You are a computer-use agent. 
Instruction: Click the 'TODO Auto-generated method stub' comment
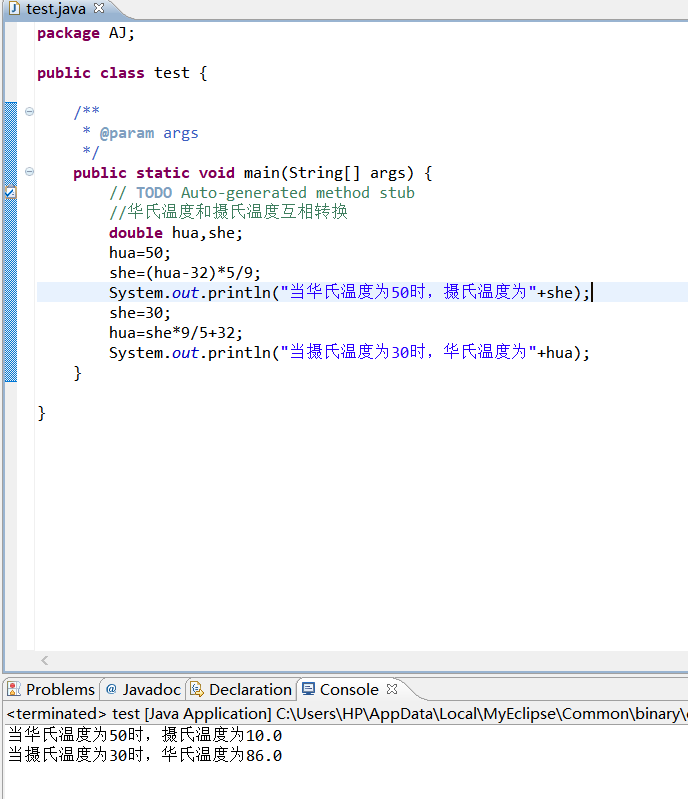pos(262,193)
